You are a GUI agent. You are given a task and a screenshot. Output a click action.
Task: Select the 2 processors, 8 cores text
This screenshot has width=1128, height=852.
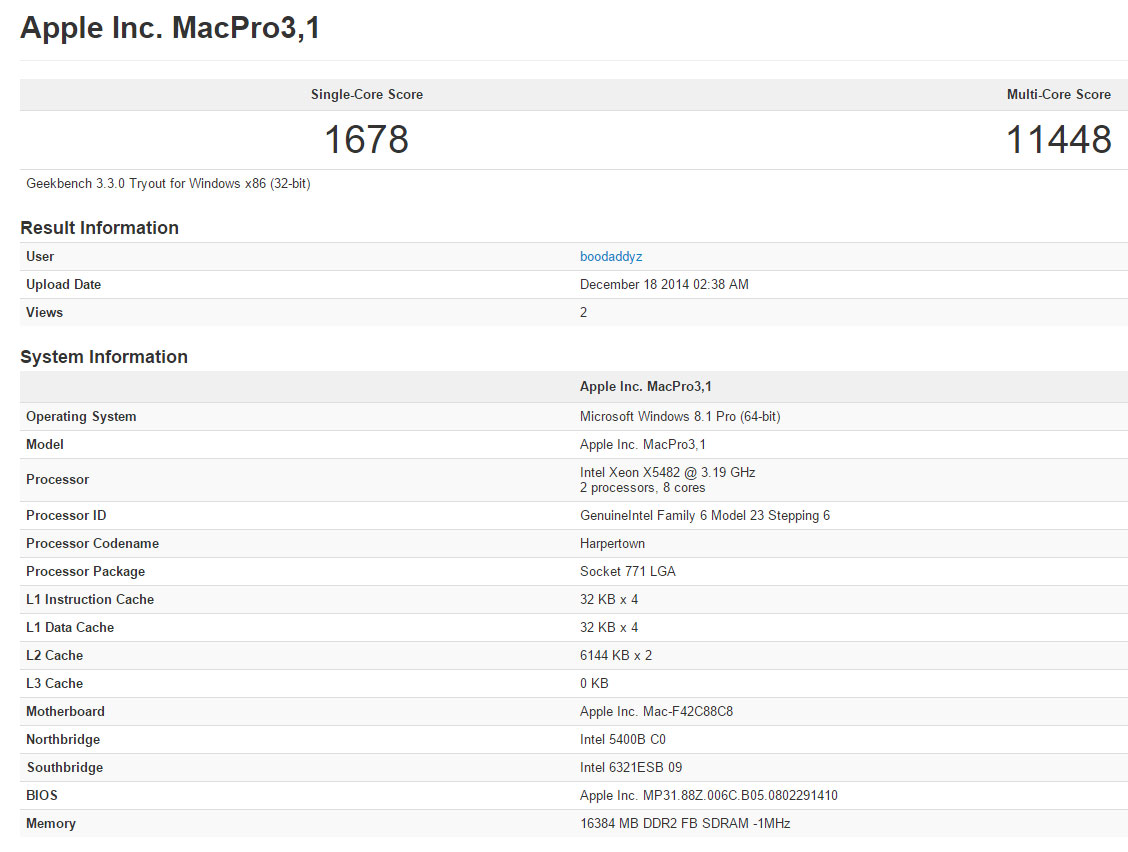[x=642, y=487]
